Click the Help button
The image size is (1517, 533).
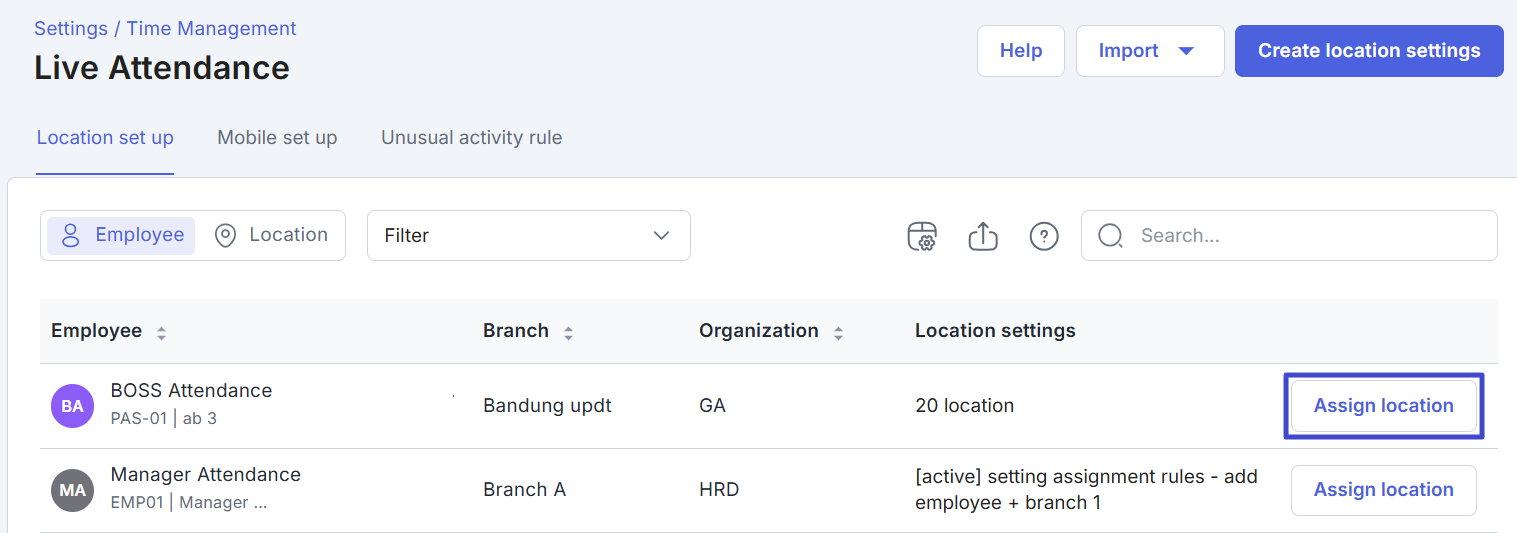pos(1020,51)
